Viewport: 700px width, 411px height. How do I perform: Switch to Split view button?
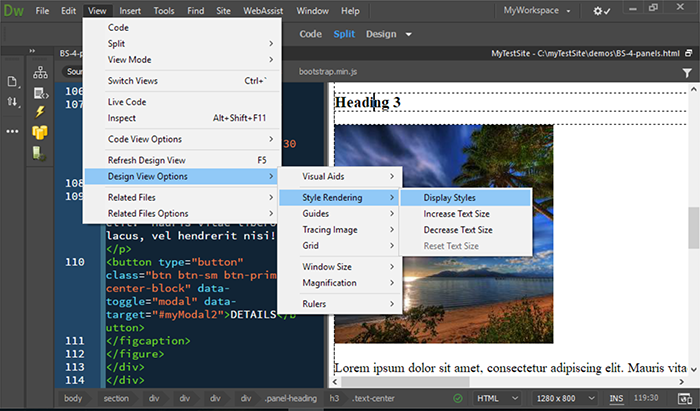pos(344,34)
